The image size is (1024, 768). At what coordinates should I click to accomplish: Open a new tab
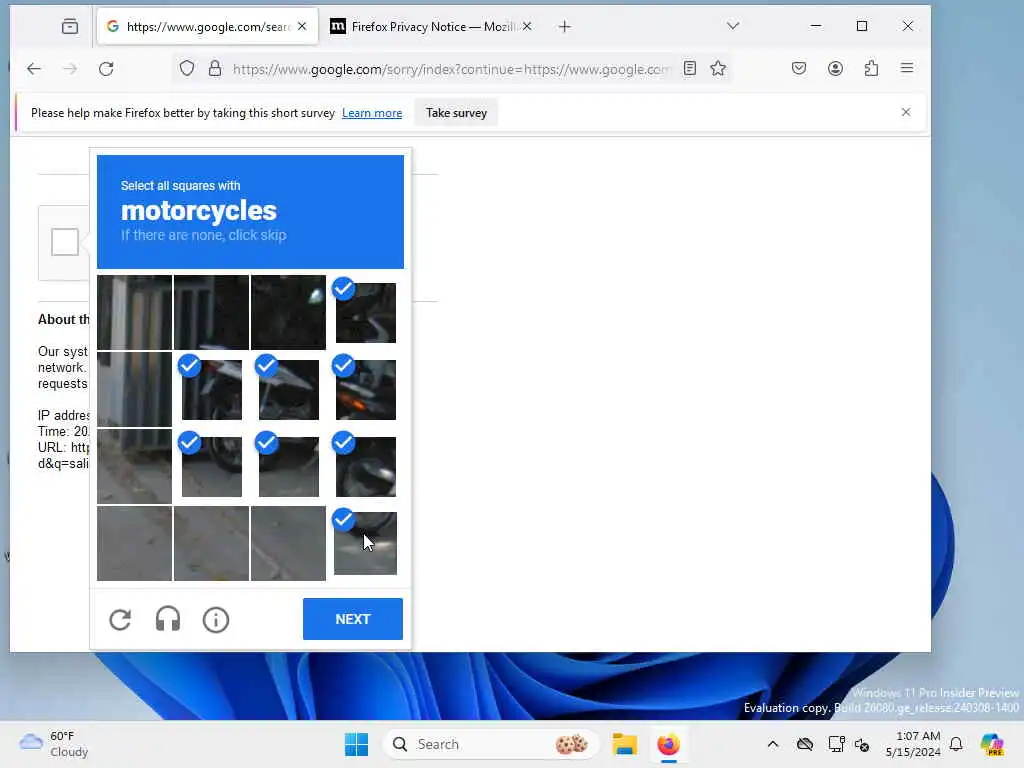[x=565, y=27]
